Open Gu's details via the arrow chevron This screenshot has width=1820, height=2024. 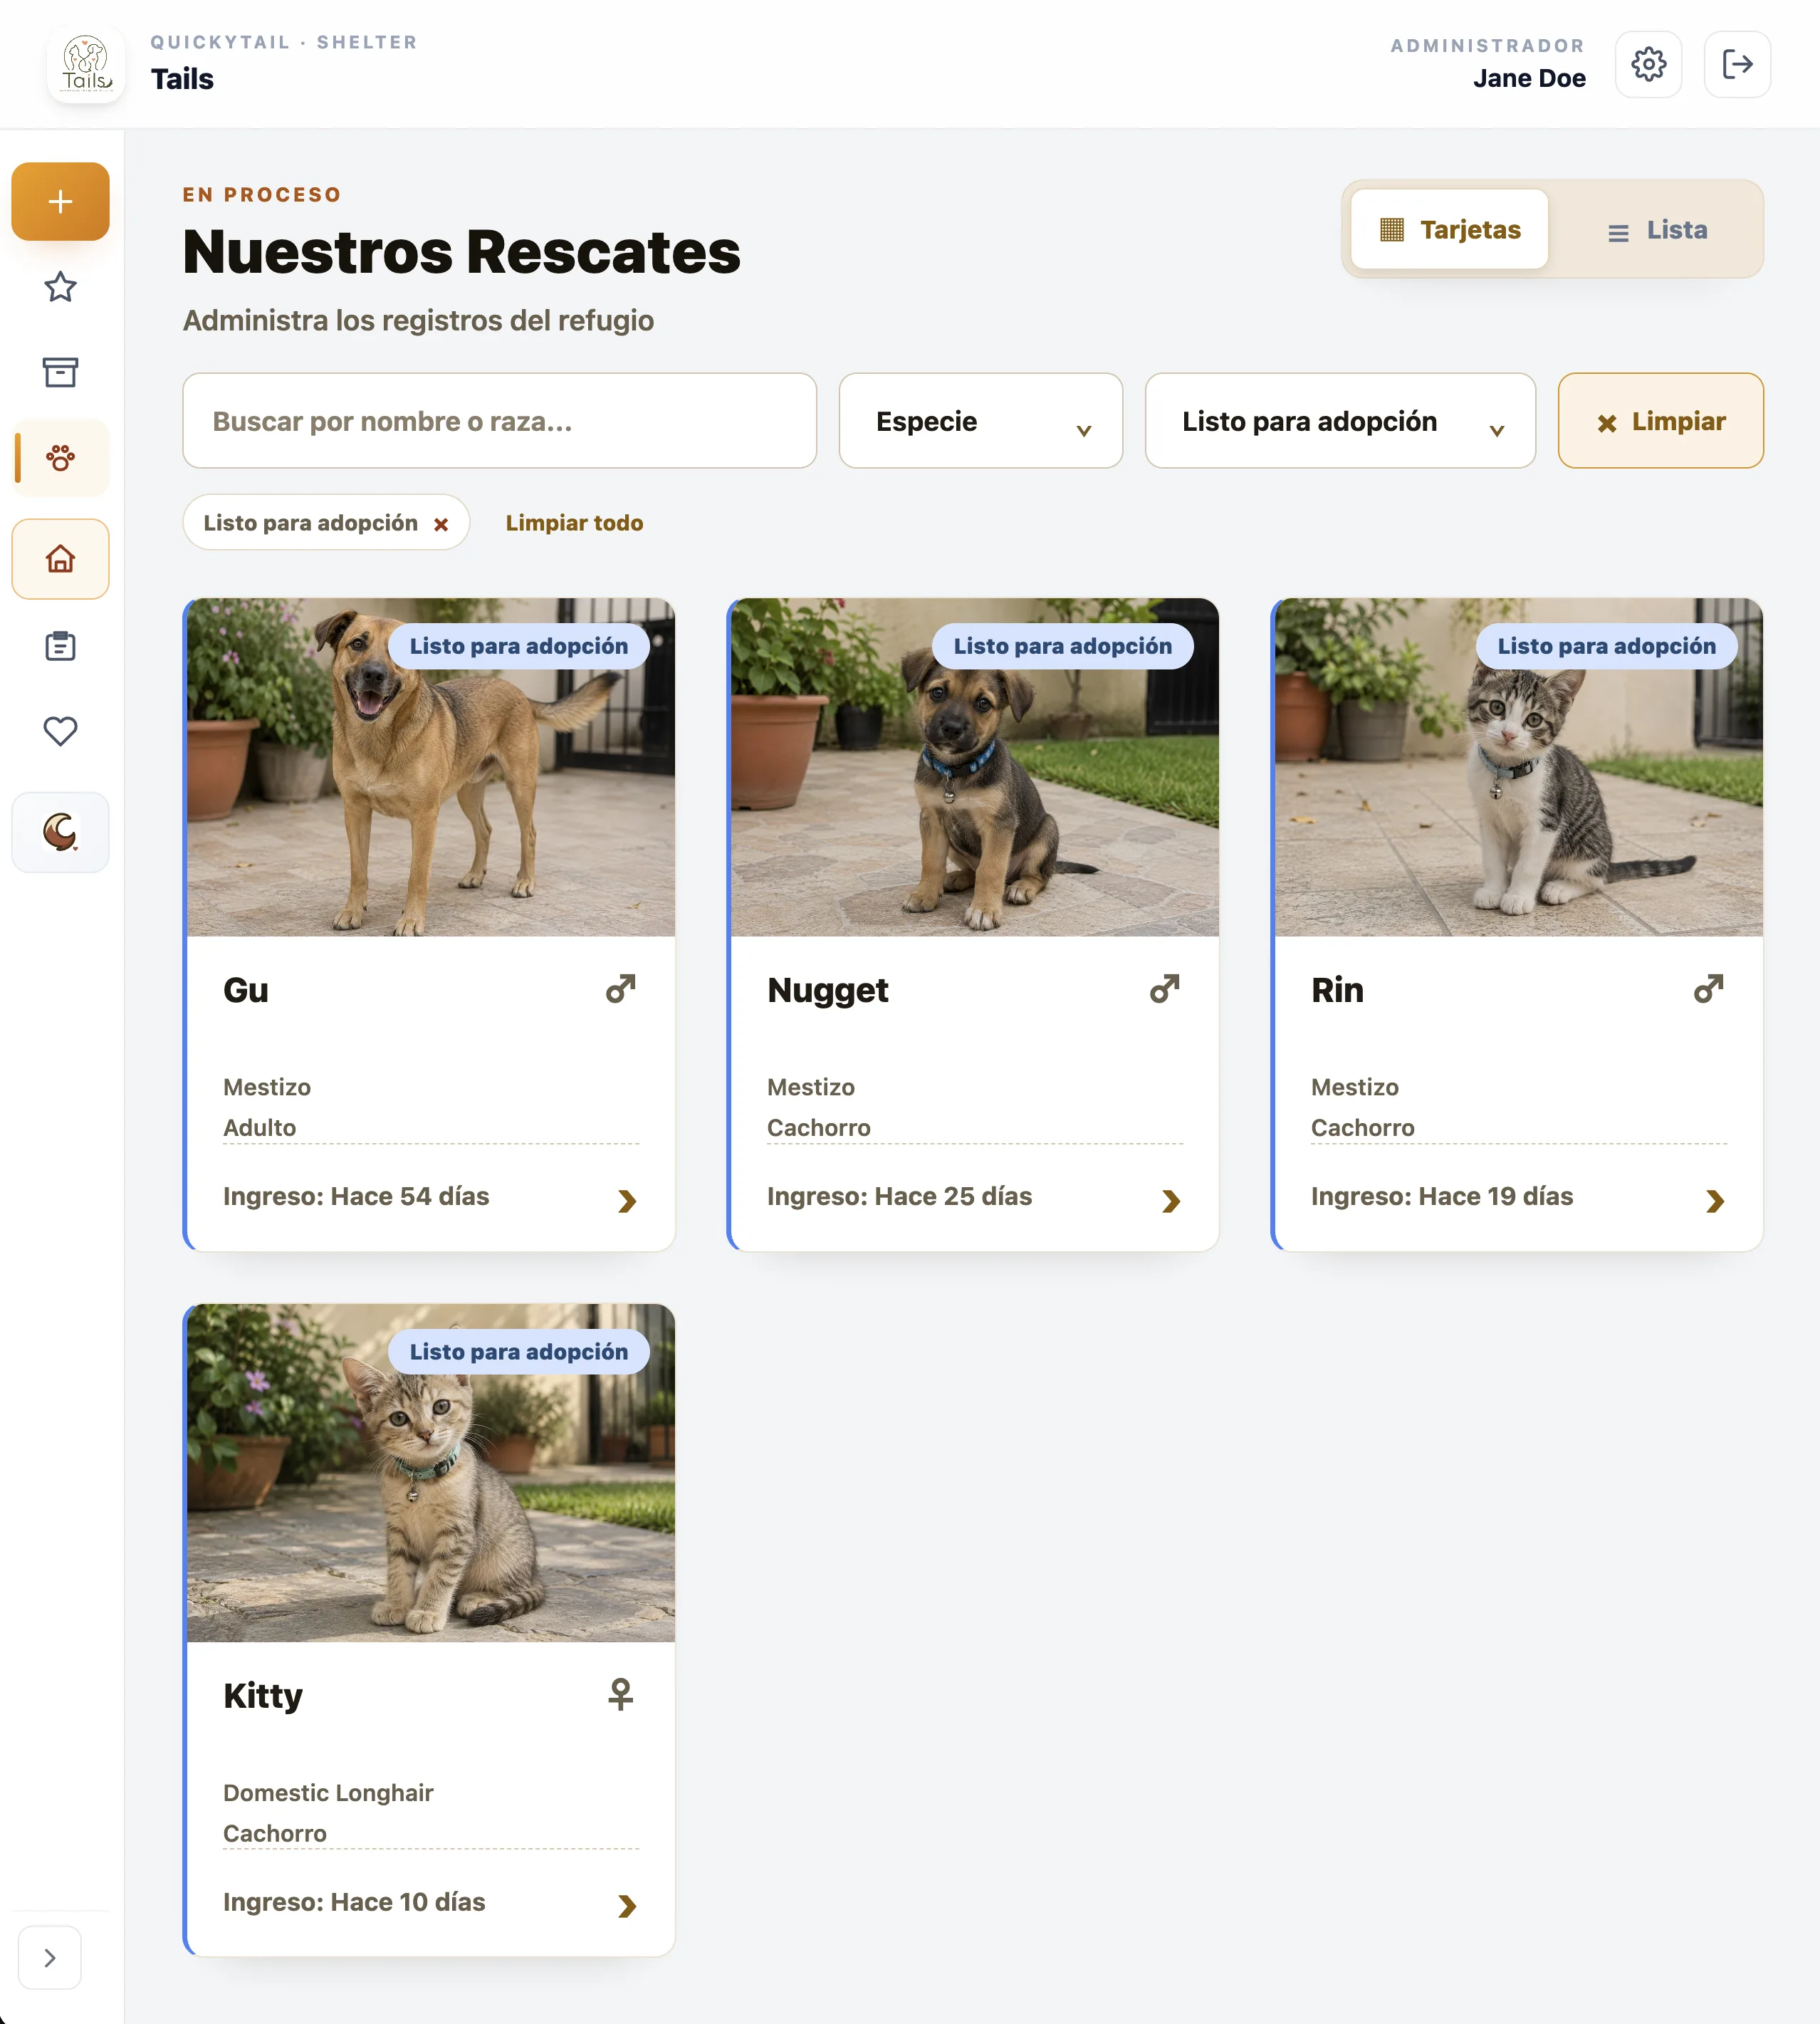(x=627, y=1200)
